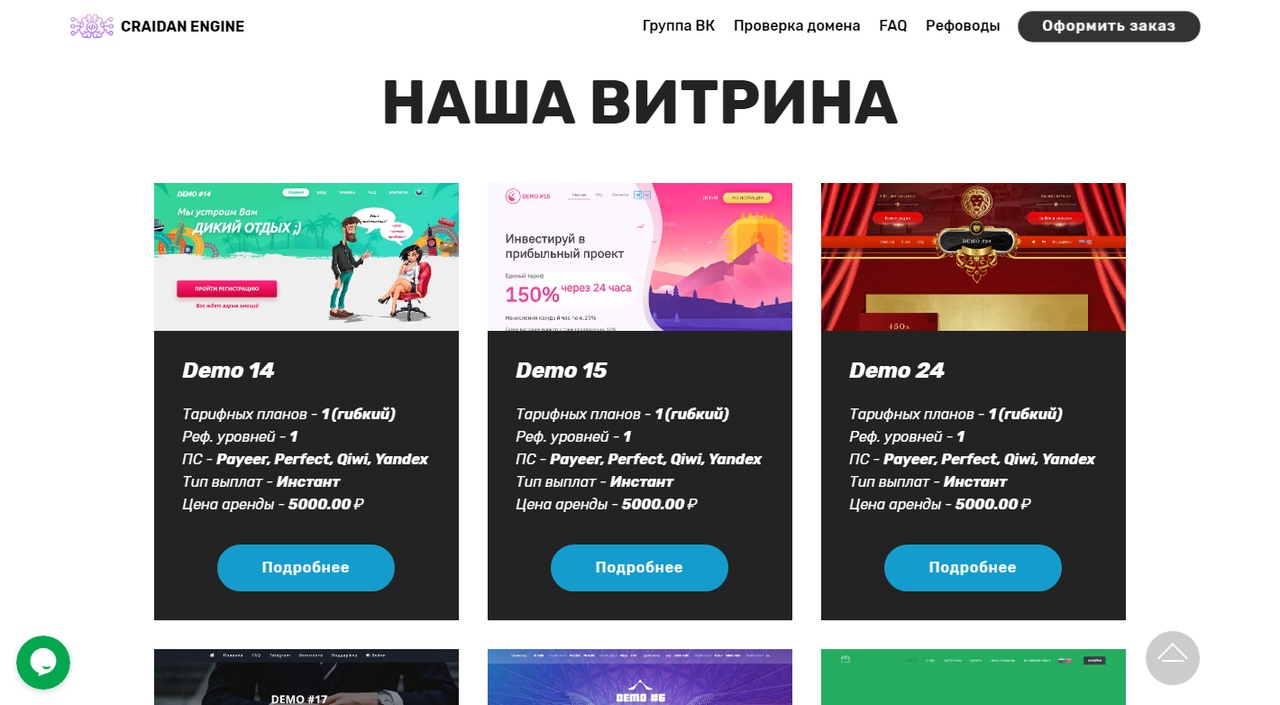Open the Demo #17 dark preview thumbnail
Viewport: 1280px width, 705px height.
(306, 677)
